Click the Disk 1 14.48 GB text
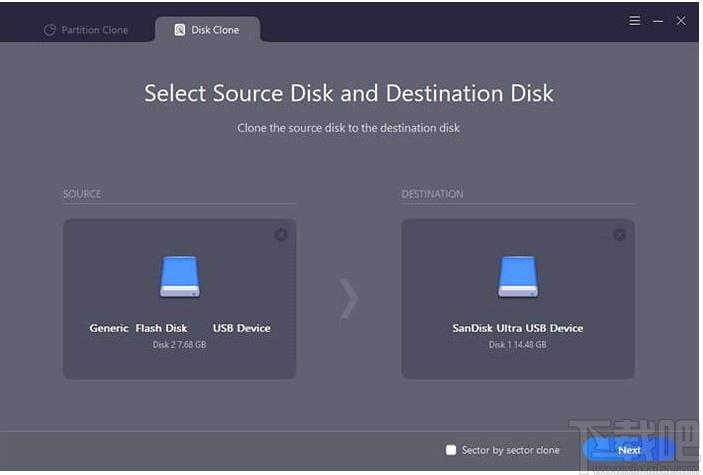 coord(517,345)
